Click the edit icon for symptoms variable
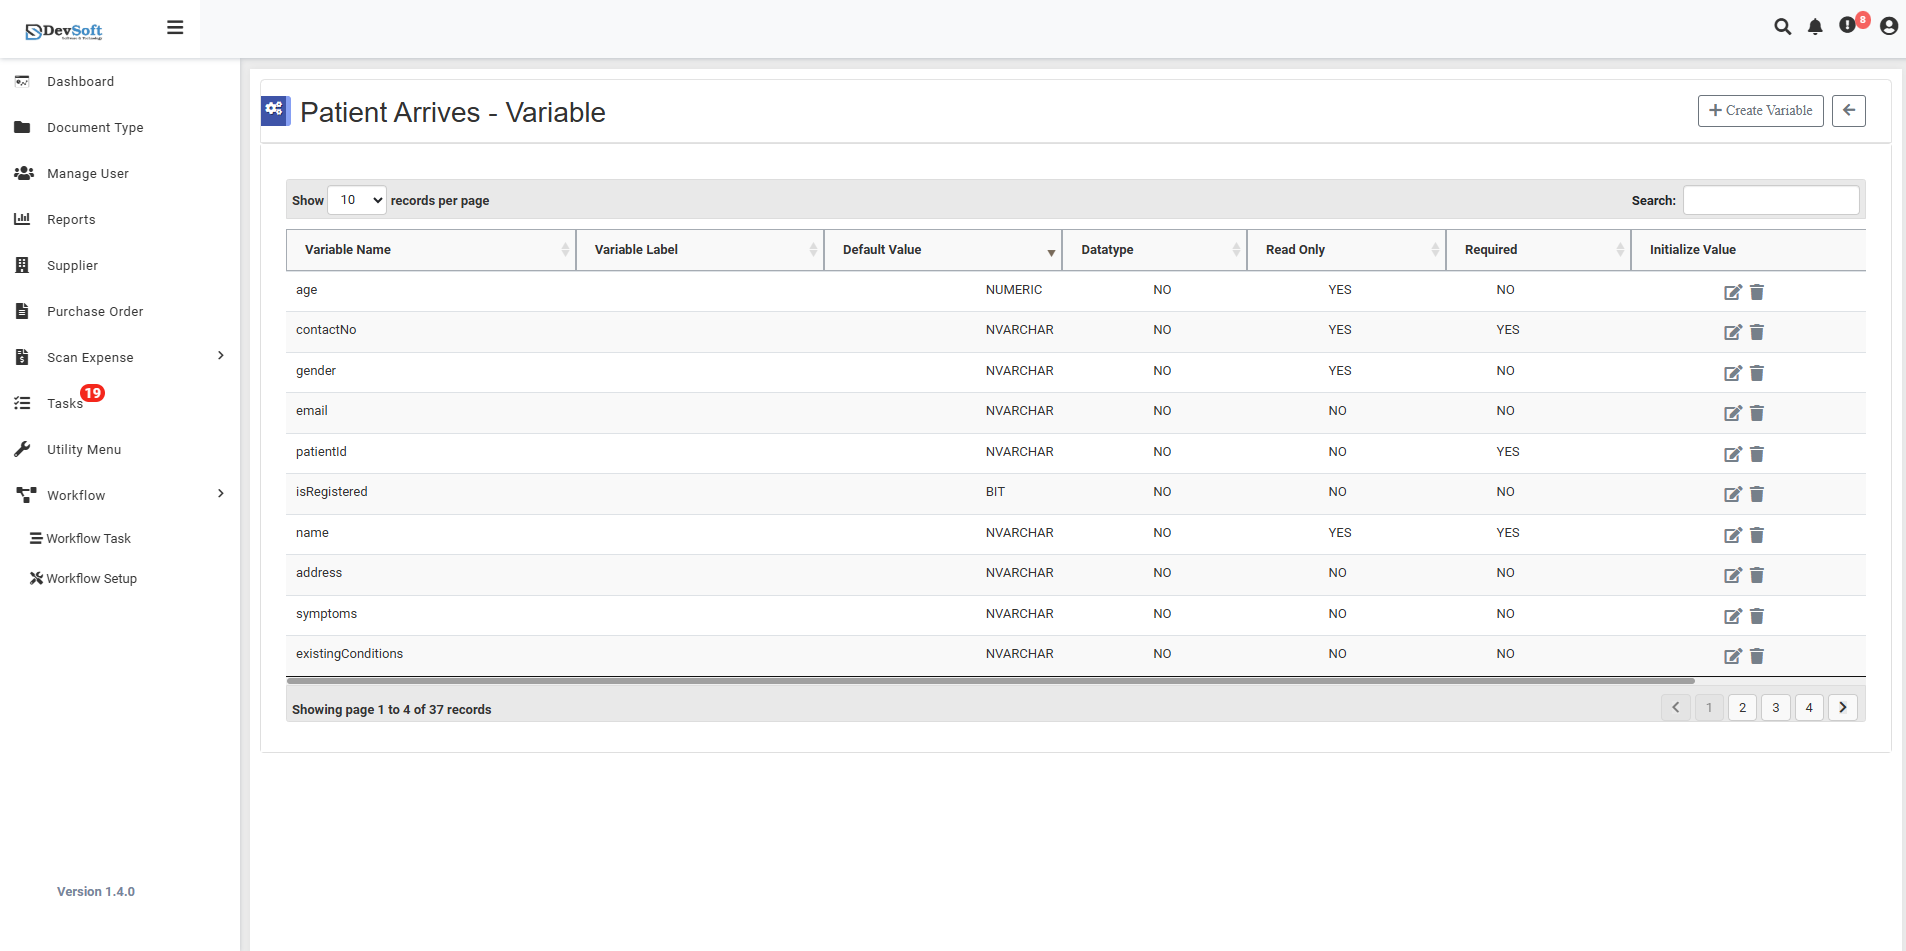 [x=1733, y=616]
